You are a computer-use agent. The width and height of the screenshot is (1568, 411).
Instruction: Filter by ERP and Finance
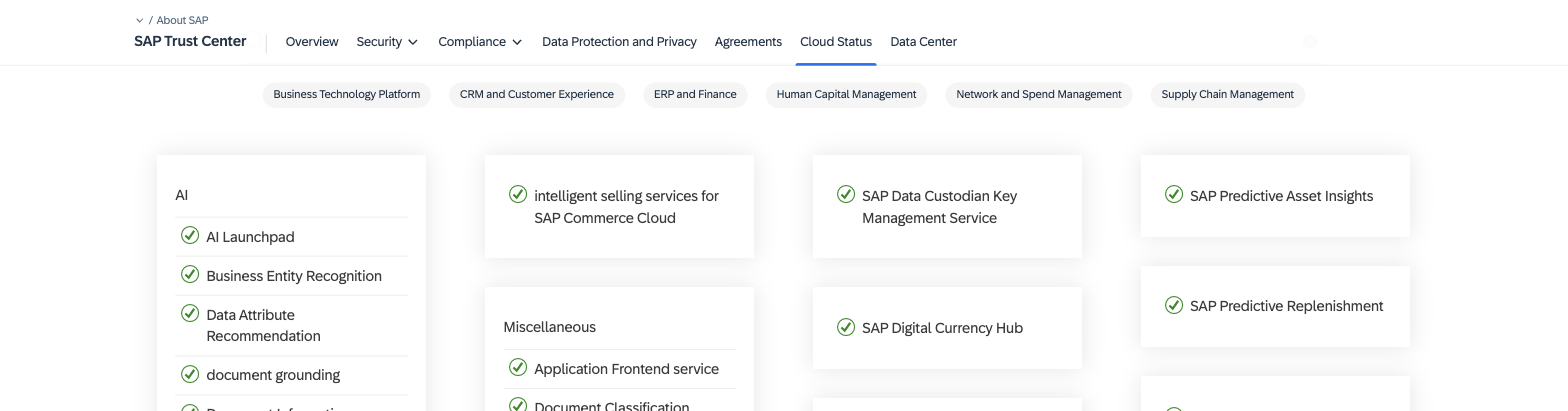click(x=695, y=95)
